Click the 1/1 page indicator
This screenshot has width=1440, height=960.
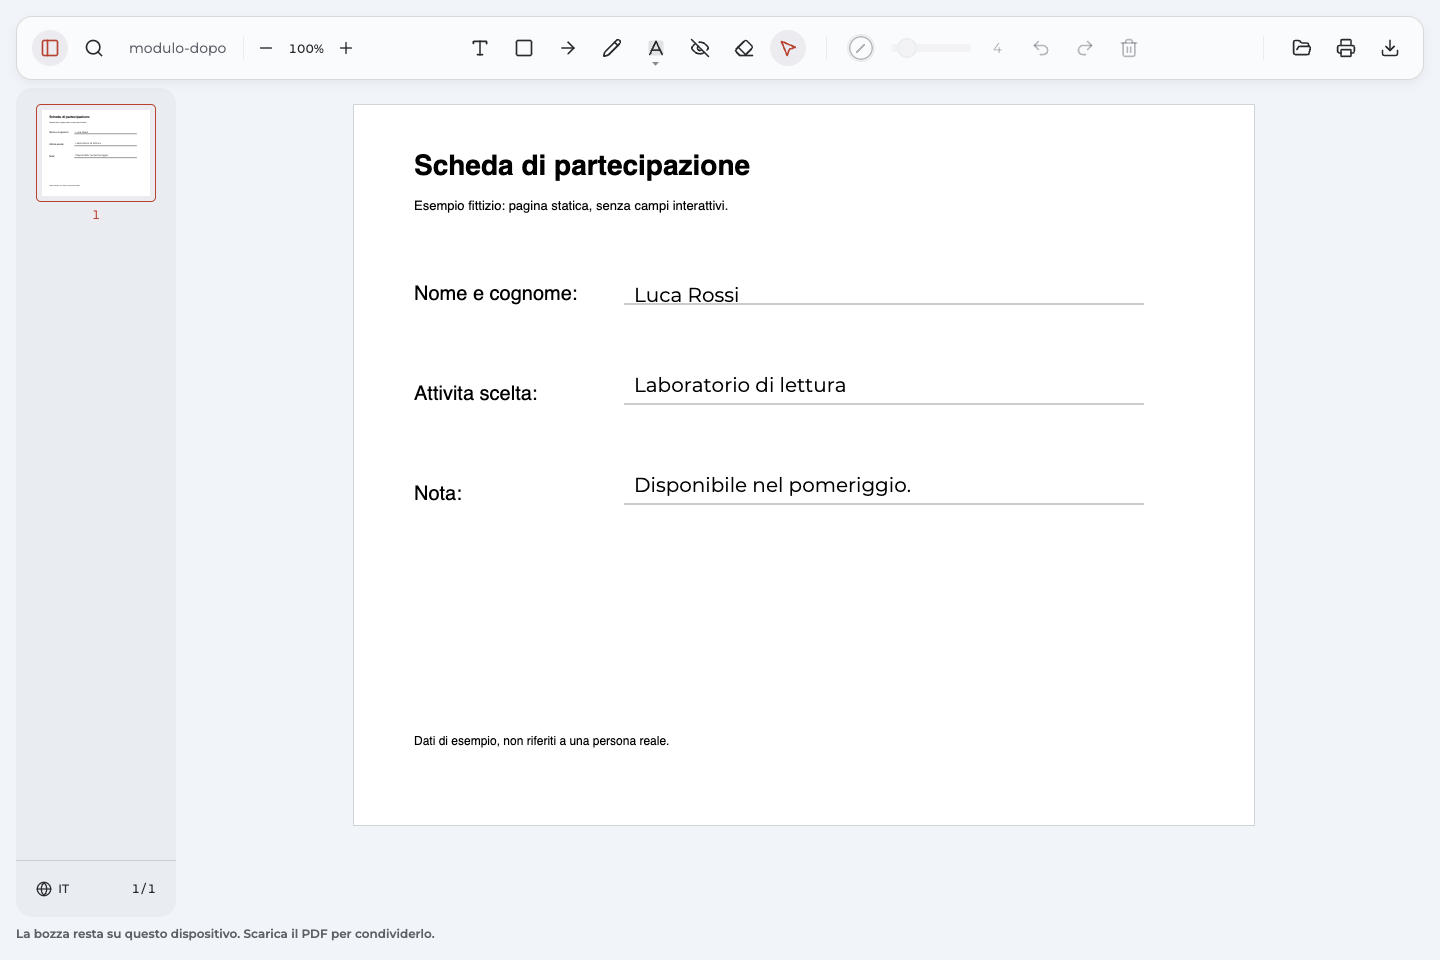(x=144, y=889)
